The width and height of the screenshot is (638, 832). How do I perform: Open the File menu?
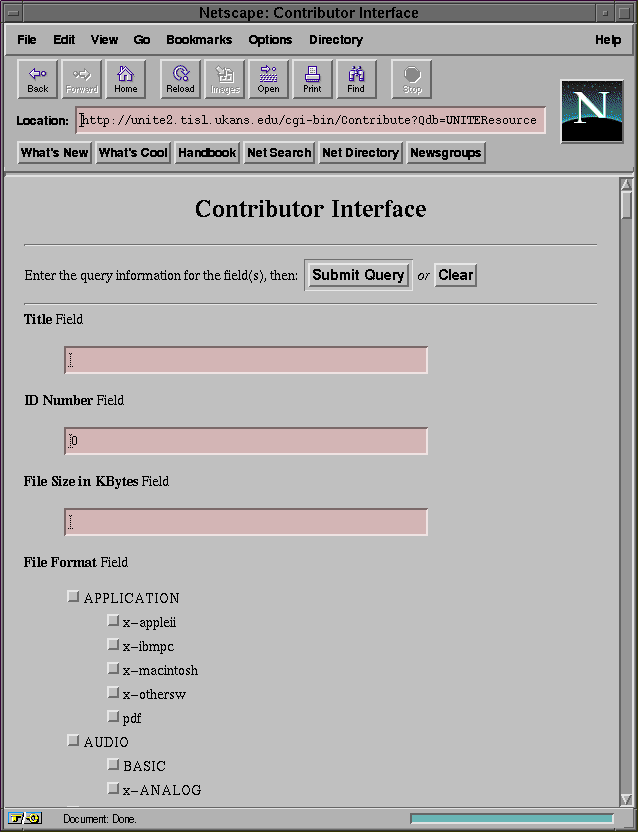[x=27, y=40]
